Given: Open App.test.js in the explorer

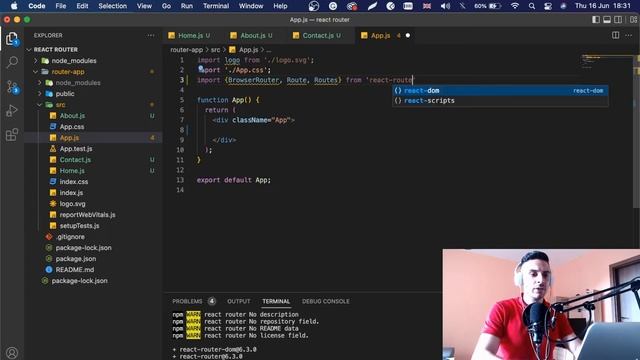Looking at the screenshot, I should tap(76, 149).
